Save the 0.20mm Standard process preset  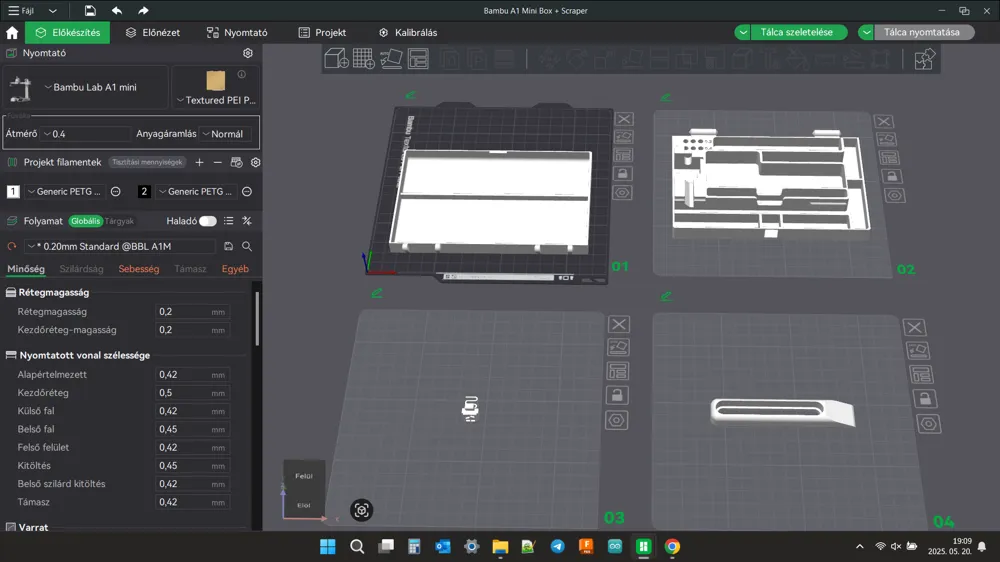point(228,246)
